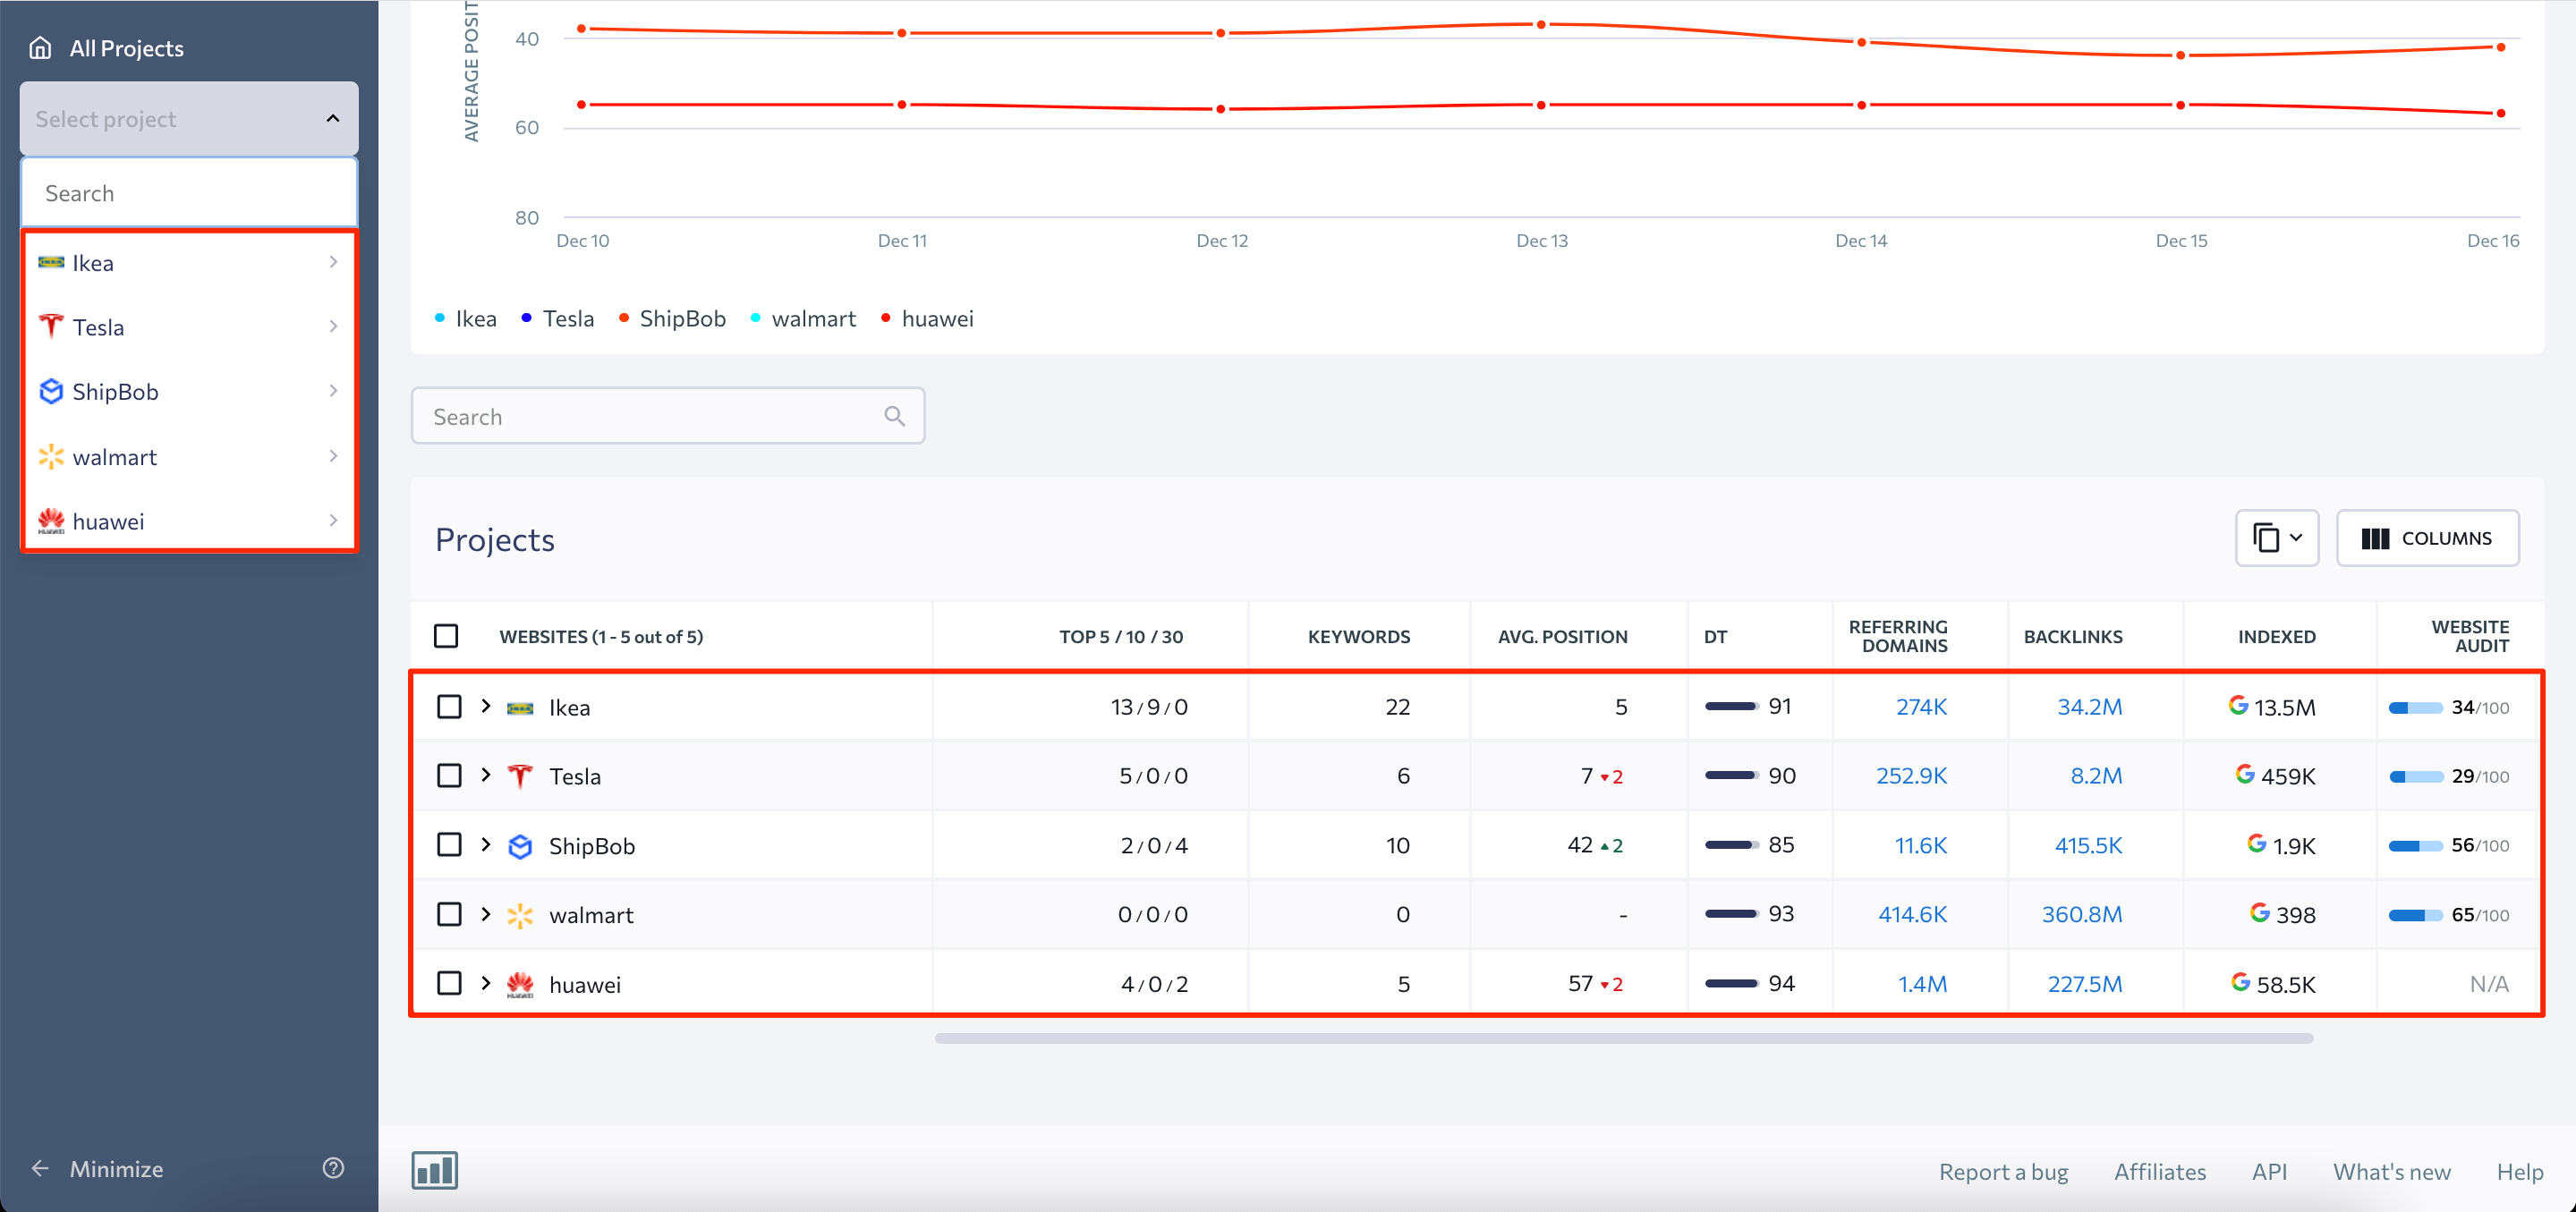Click Google icon in Tesla indexed cell
This screenshot has width=2576, height=1212.
[x=2245, y=774]
